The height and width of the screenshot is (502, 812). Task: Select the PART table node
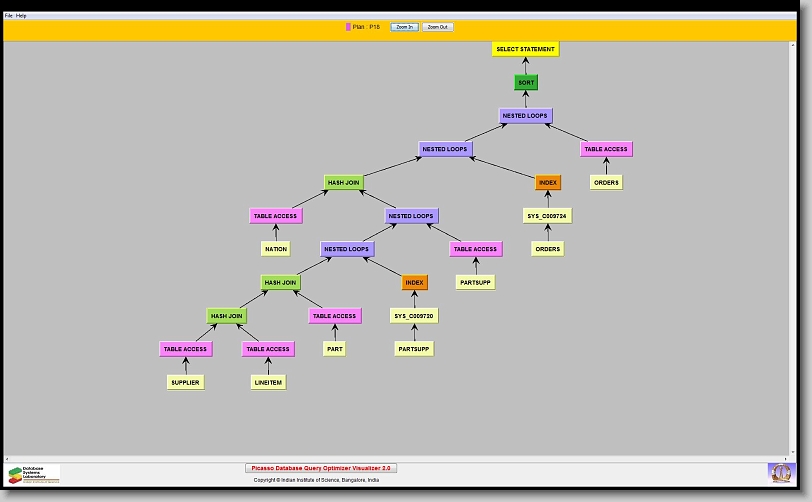click(x=334, y=349)
